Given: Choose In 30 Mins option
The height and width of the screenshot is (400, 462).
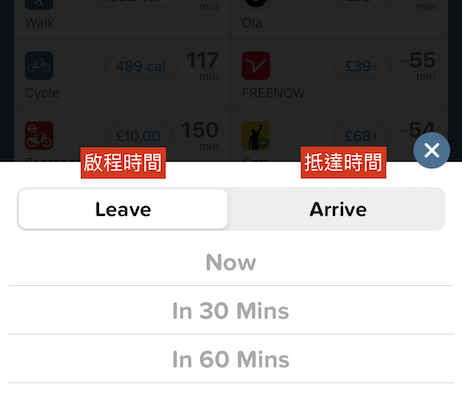Looking at the screenshot, I should 231,310.
